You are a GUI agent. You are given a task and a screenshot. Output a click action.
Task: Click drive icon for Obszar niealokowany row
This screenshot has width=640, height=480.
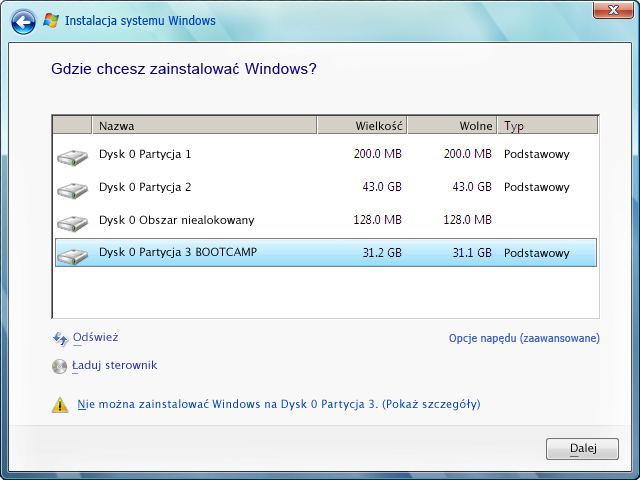[72, 223]
